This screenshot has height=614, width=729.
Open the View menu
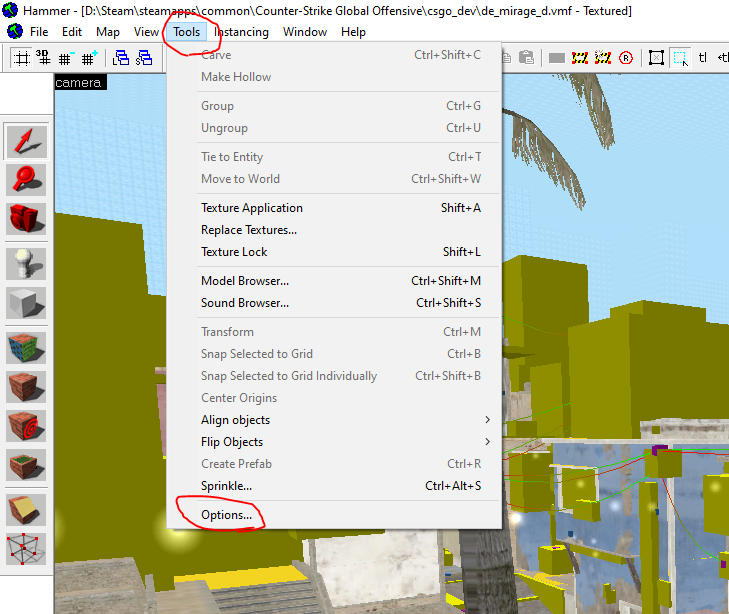[x=146, y=32]
